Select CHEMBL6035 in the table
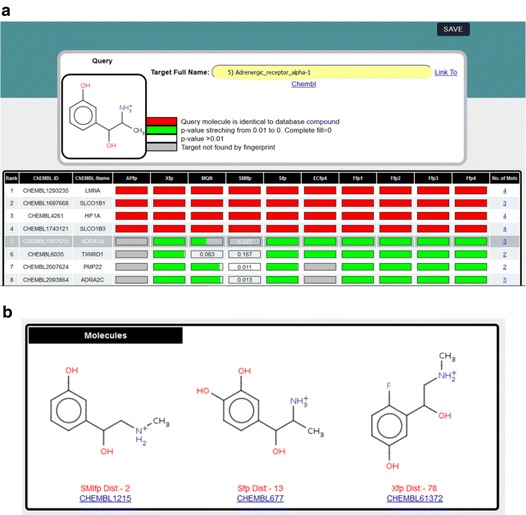Image resolution: width=526 pixels, height=515 pixels. point(46,254)
